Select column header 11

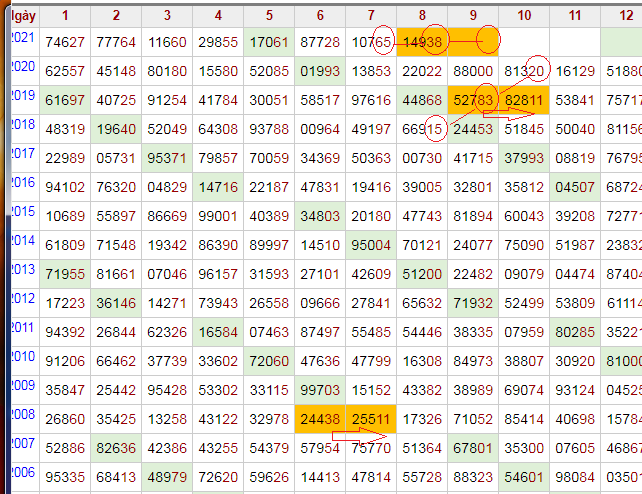[x=574, y=15]
